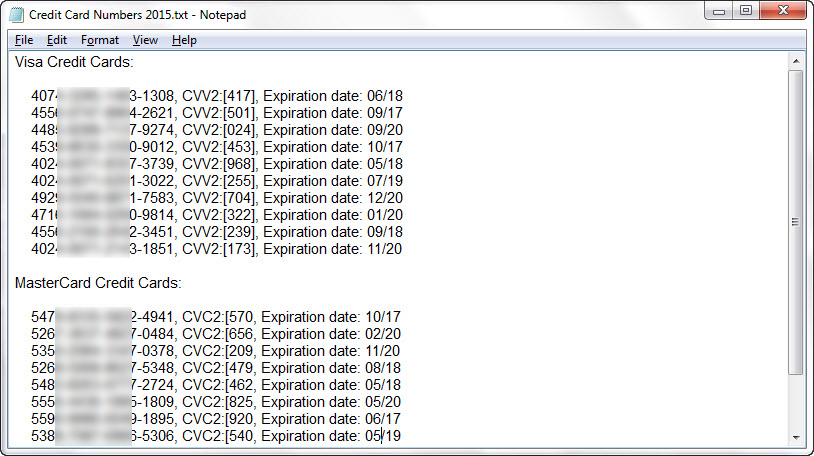814x456 pixels.
Task: Open the Edit menu
Action: [57, 40]
